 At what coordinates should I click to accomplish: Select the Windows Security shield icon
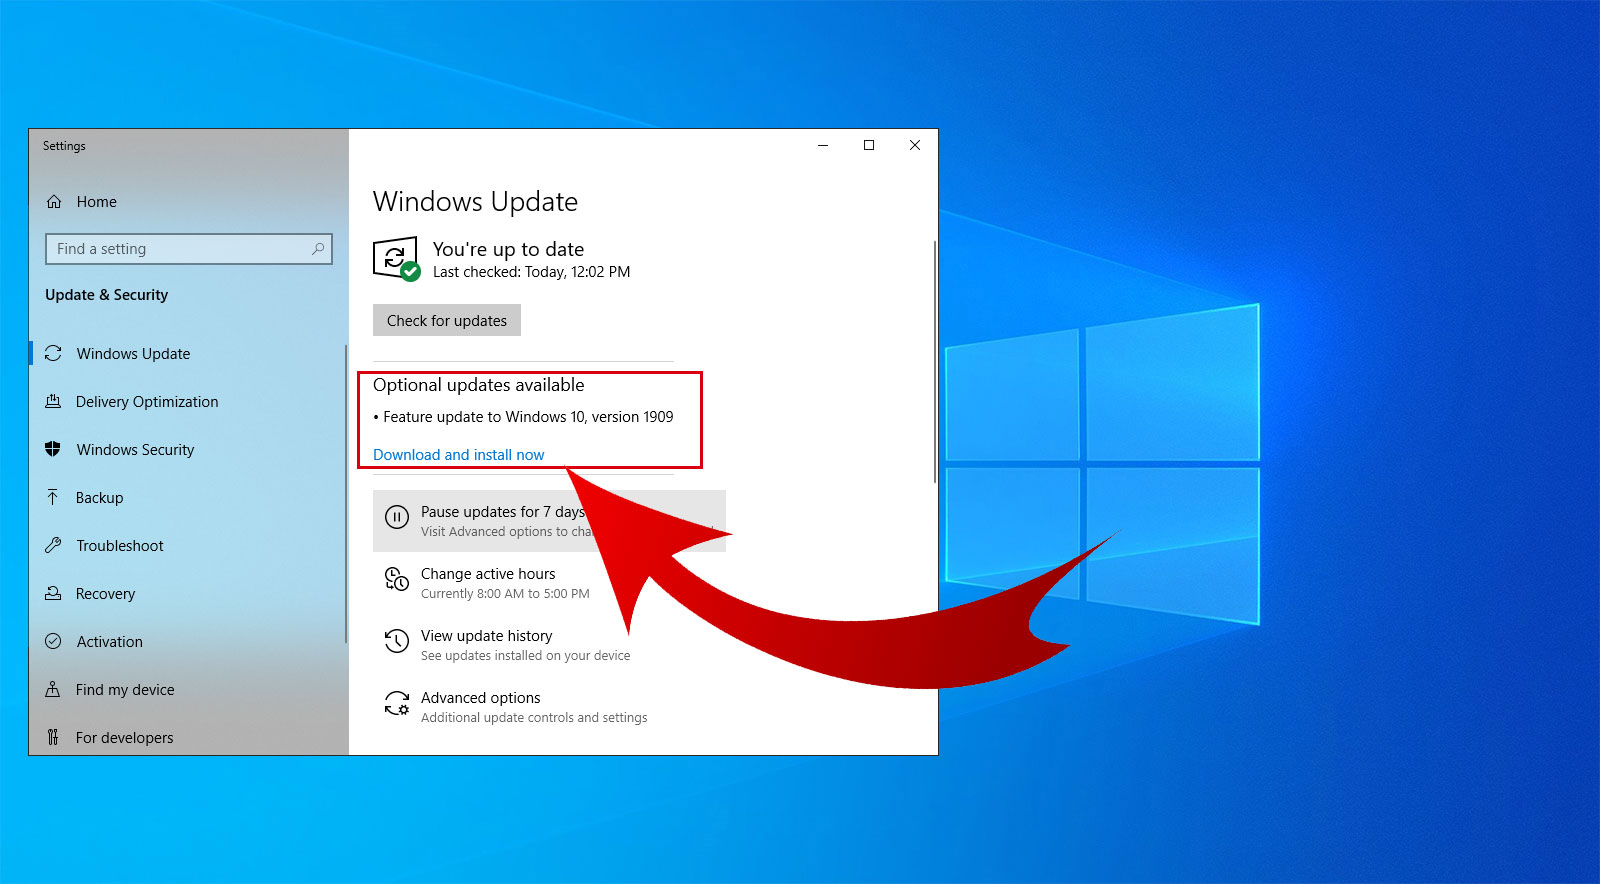[x=53, y=450]
